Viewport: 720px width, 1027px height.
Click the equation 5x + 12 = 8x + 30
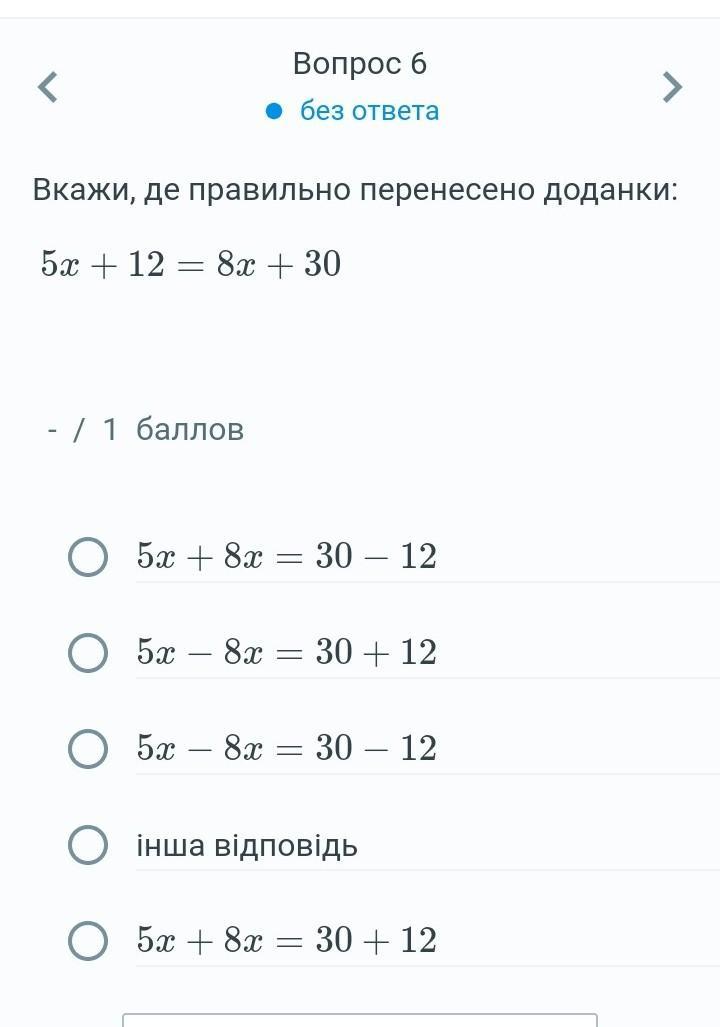click(191, 264)
